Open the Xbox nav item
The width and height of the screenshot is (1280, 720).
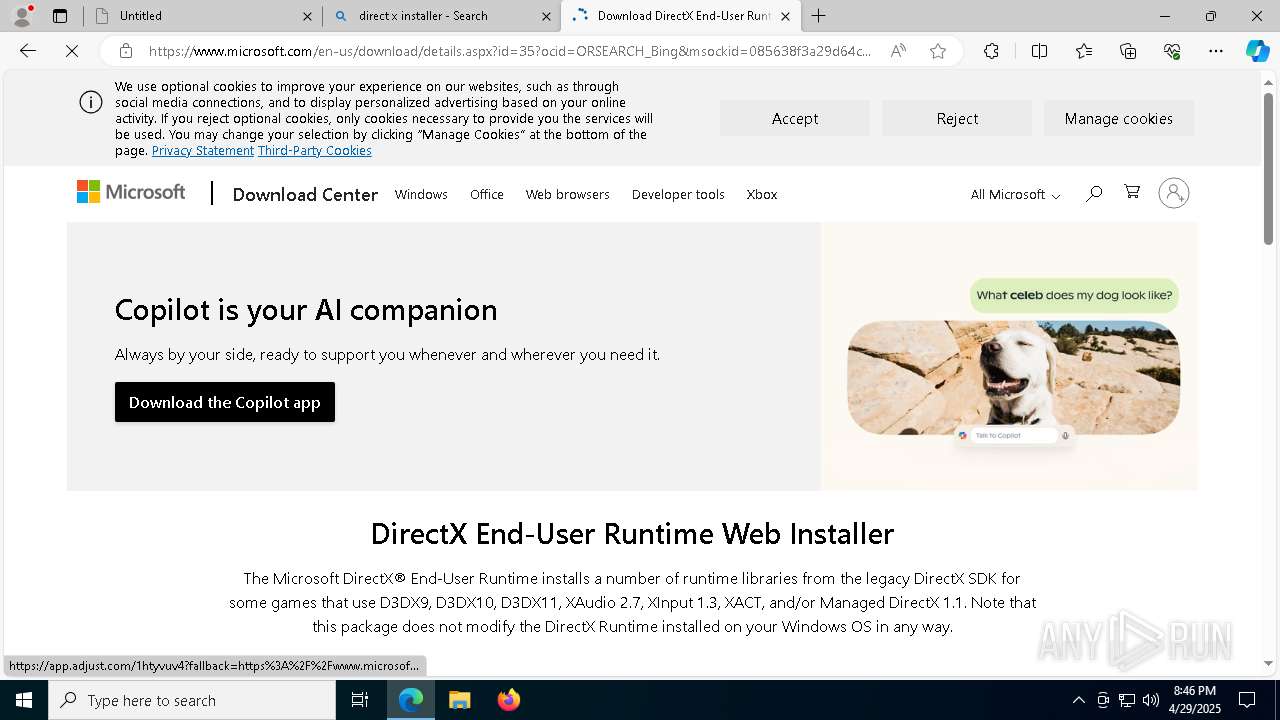point(762,194)
